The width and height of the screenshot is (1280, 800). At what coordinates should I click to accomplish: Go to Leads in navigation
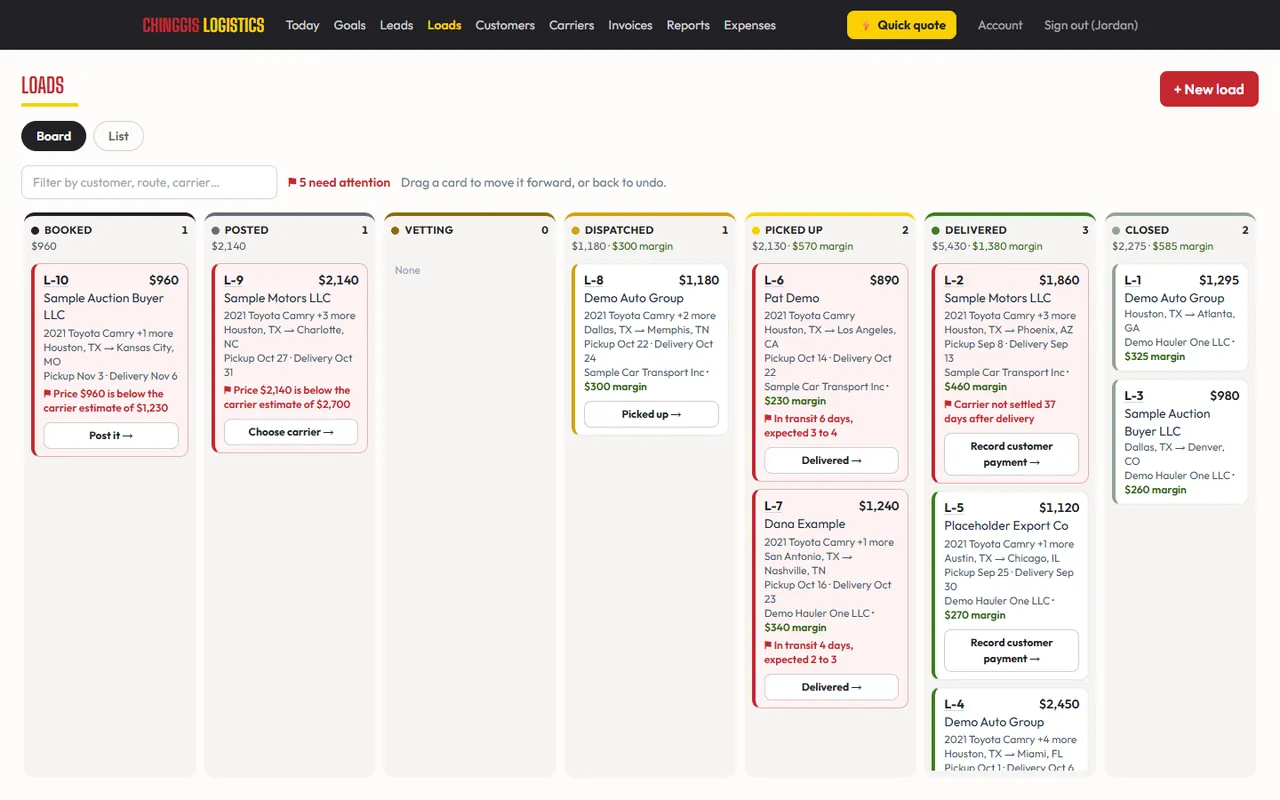396,25
